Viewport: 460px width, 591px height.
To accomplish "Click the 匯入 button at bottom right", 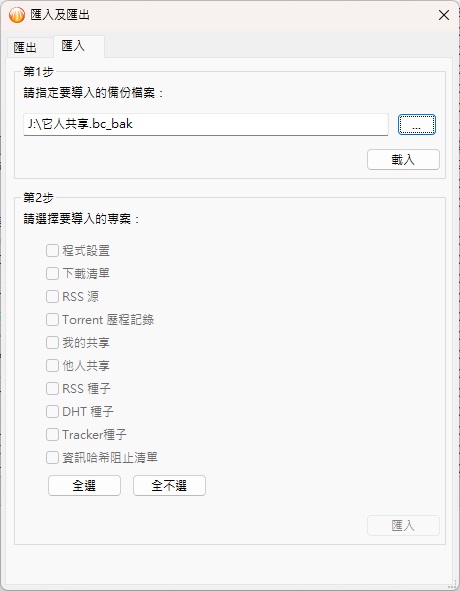I will point(403,525).
